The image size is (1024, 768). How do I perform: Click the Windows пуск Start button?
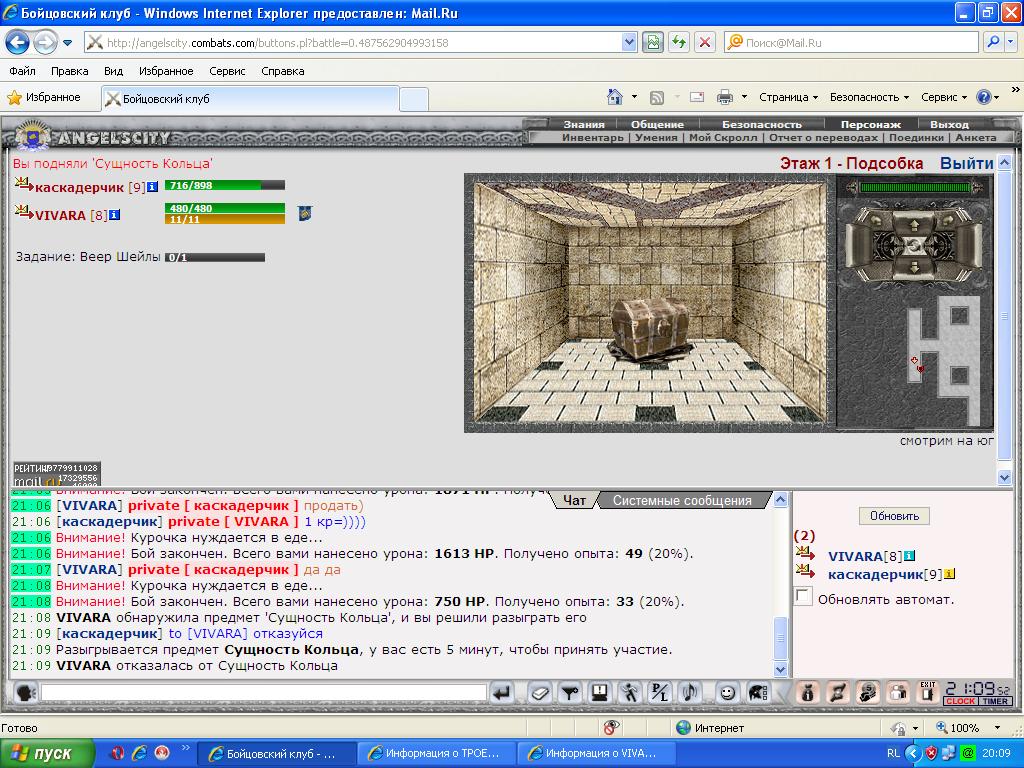click(46, 753)
